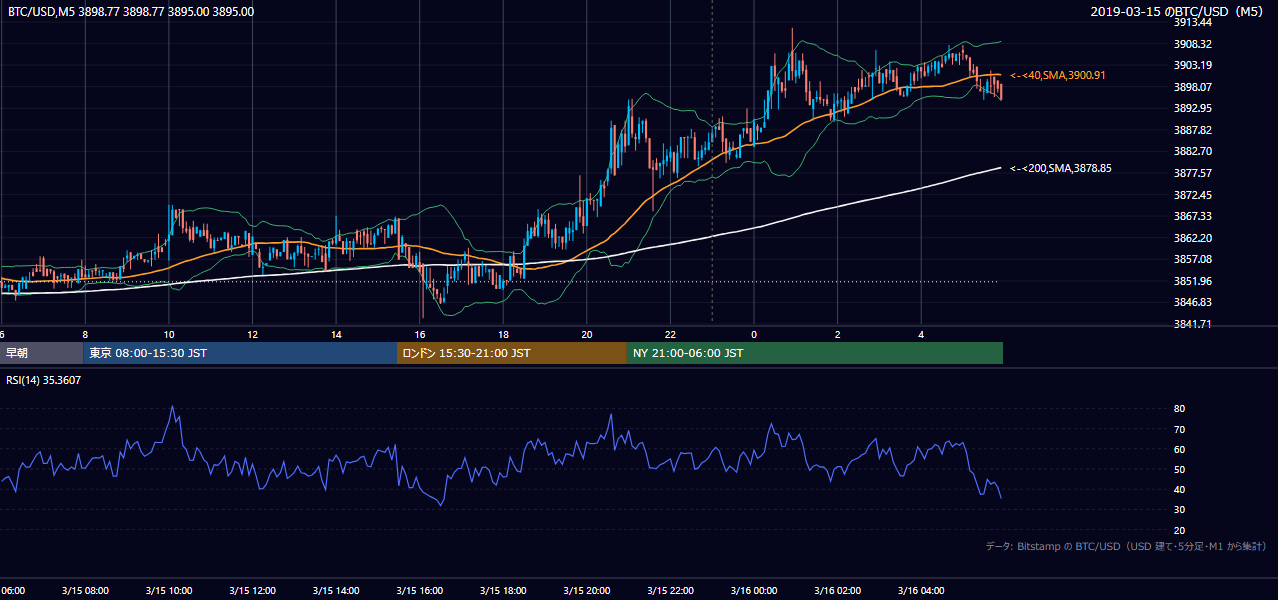This screenshot has width=1278, height=600.
Task: Click hour tick 16 under price chart
Action: pos(420,334)
